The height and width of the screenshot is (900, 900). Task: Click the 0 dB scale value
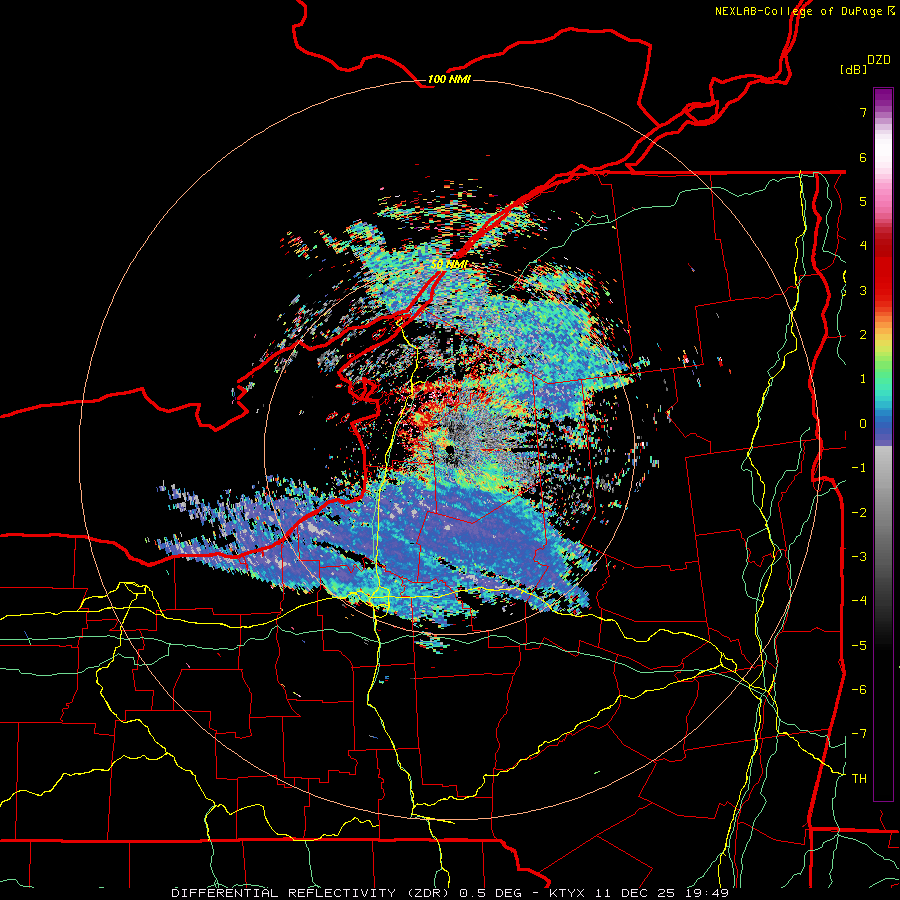click(x=863, y=424)
